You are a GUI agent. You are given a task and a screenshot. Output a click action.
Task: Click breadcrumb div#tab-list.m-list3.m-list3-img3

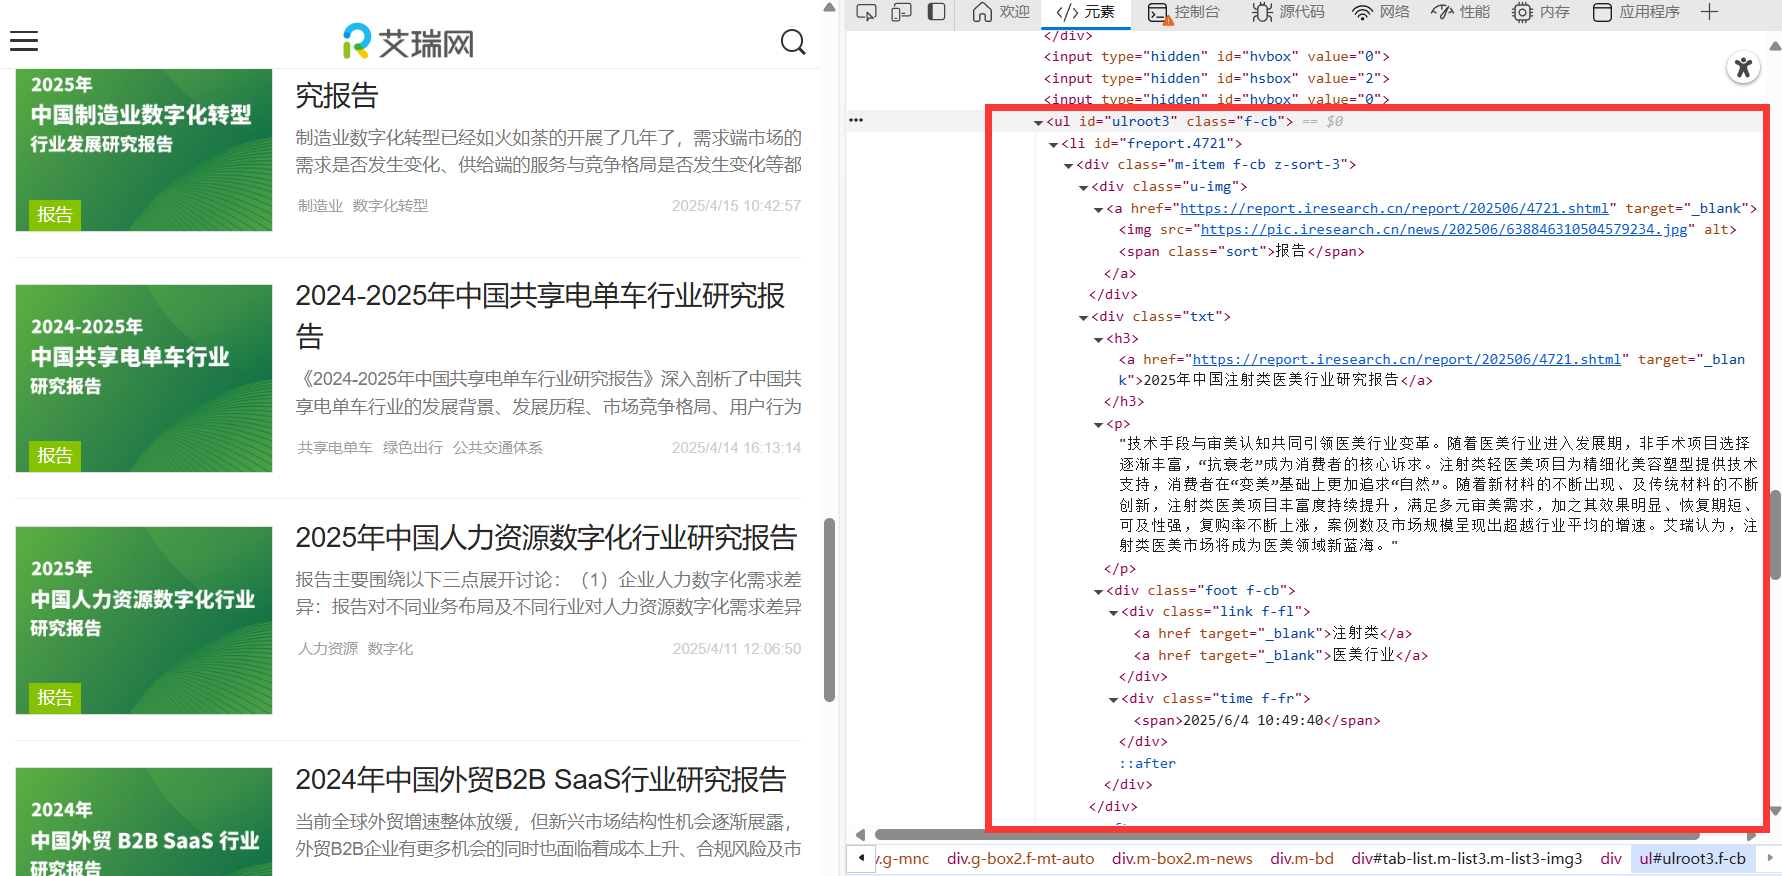click(x=1467, y=858)
